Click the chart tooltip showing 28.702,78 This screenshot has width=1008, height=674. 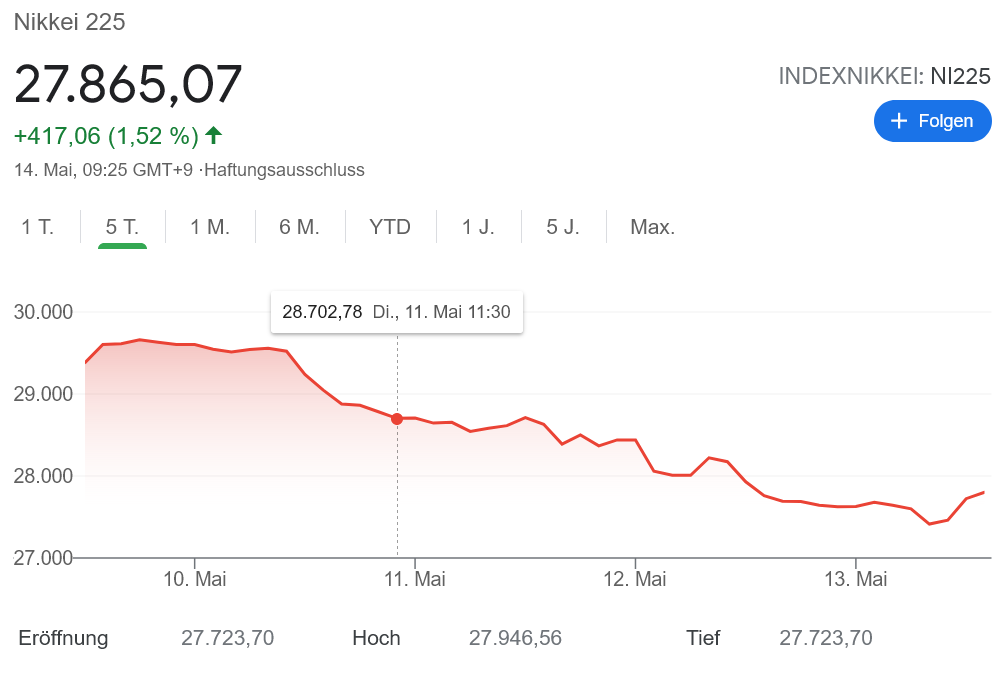point(396,312)
